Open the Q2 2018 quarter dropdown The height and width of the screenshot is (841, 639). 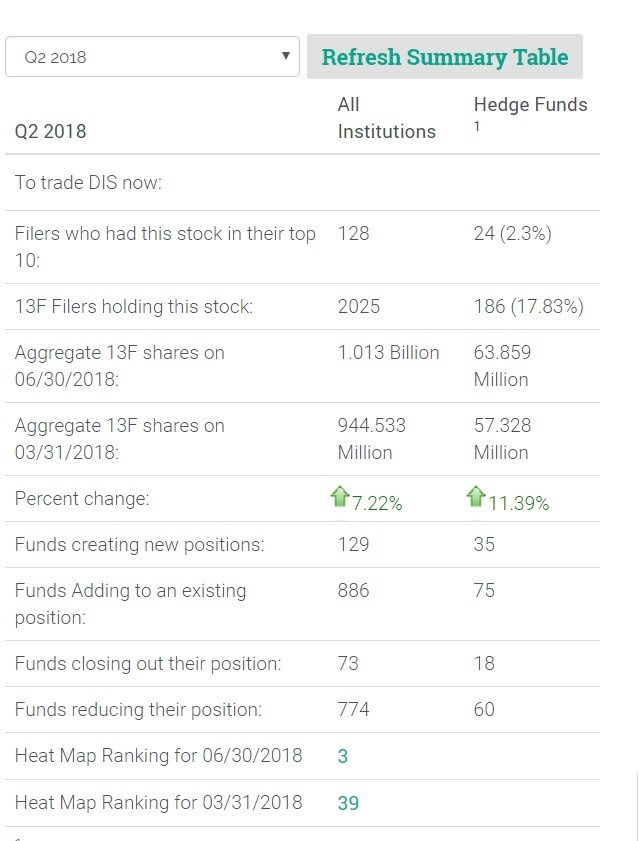coord(152,57)
